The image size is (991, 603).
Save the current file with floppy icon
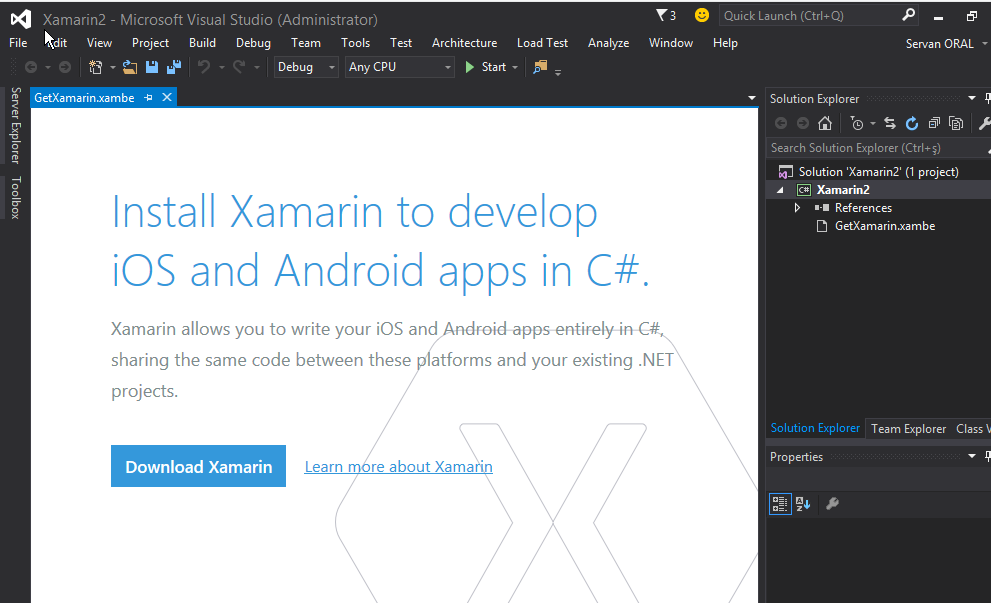(x=152, y=67)
